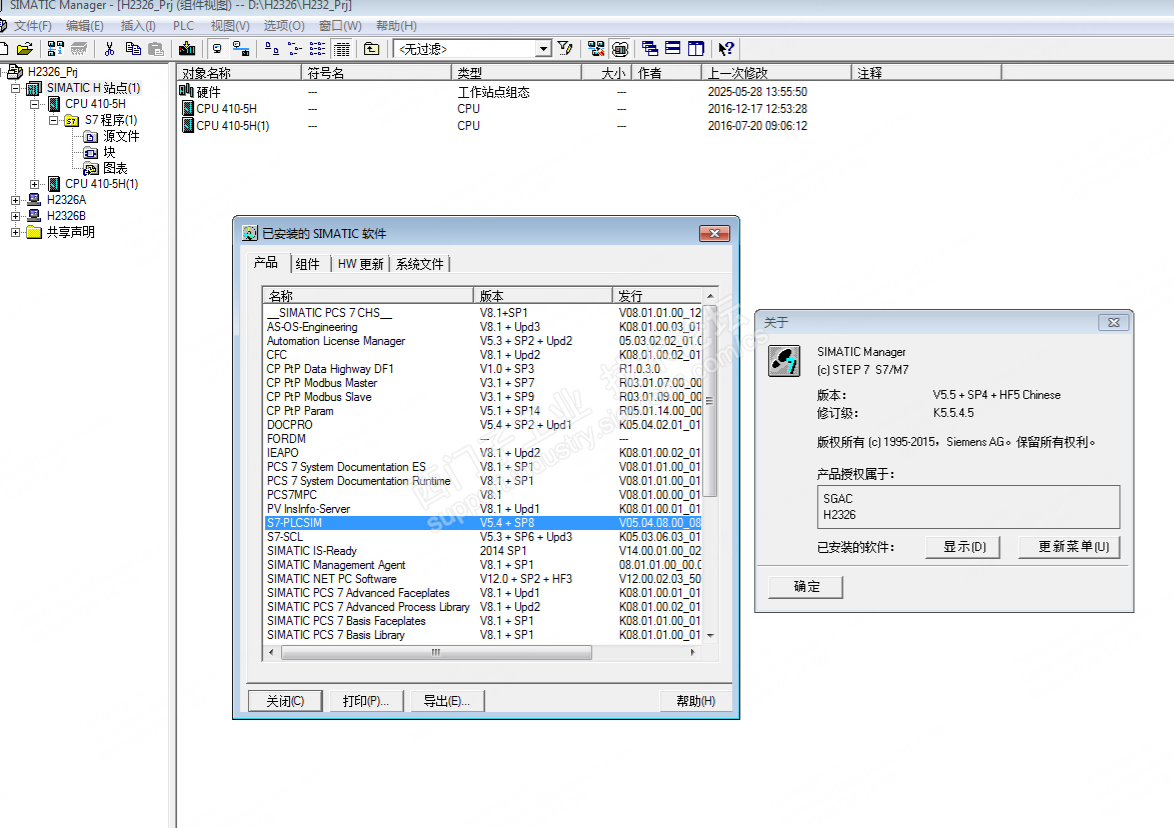Screen dimensions: 1174x828
Task: Switch to the HW 更新 tab
Action: tap(360, 264)
